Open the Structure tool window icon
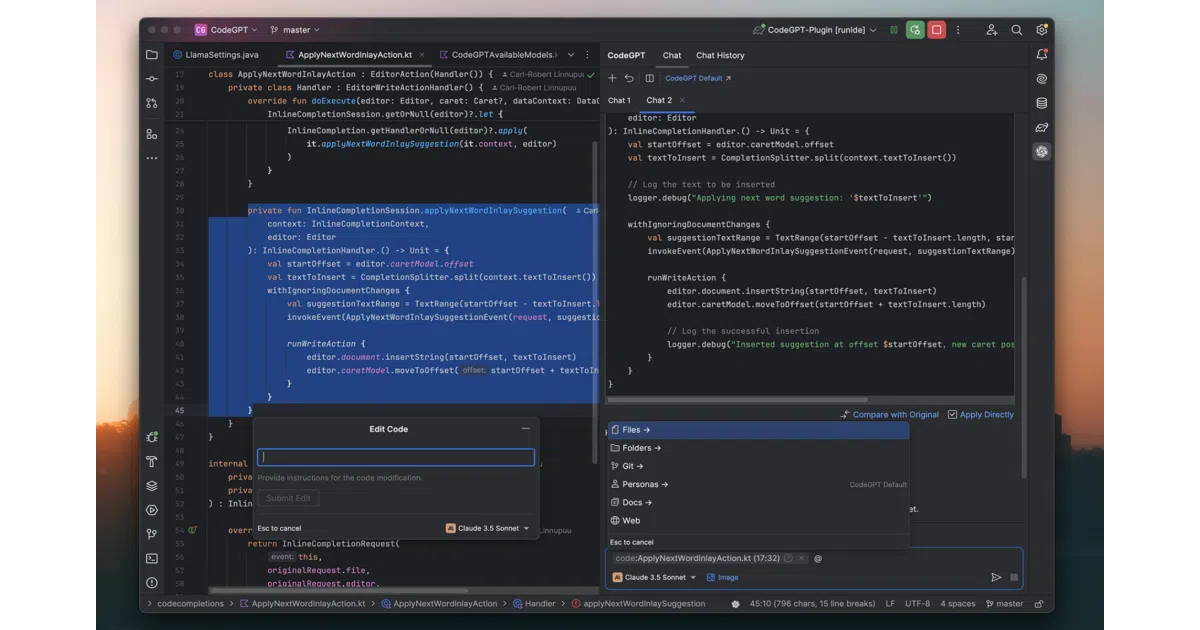This screenshot has width=1200, height=630. 152,133
